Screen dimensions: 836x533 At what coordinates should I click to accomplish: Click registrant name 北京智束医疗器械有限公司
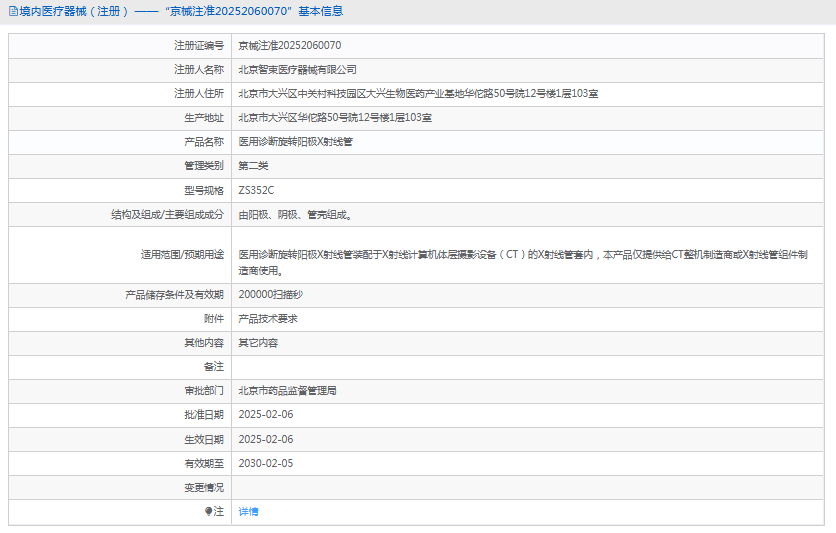[298, 70]
